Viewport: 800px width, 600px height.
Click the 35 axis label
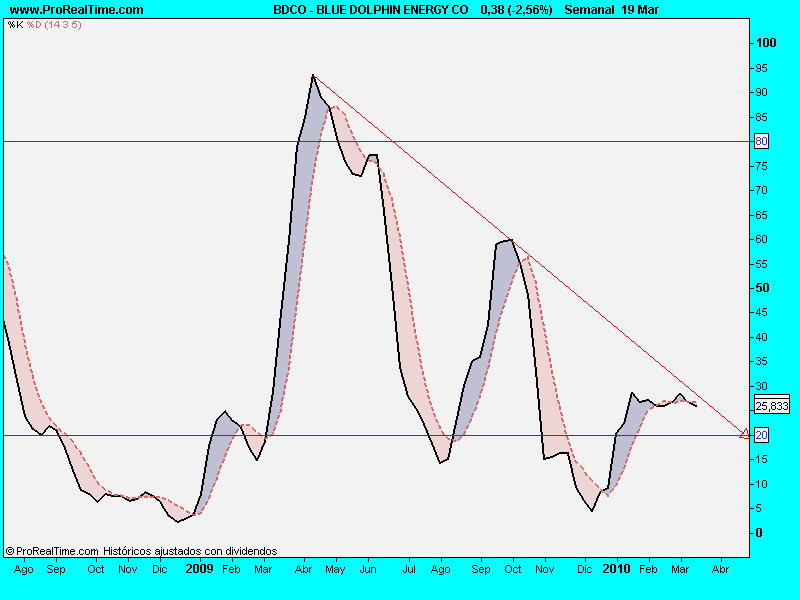[761, 361]
